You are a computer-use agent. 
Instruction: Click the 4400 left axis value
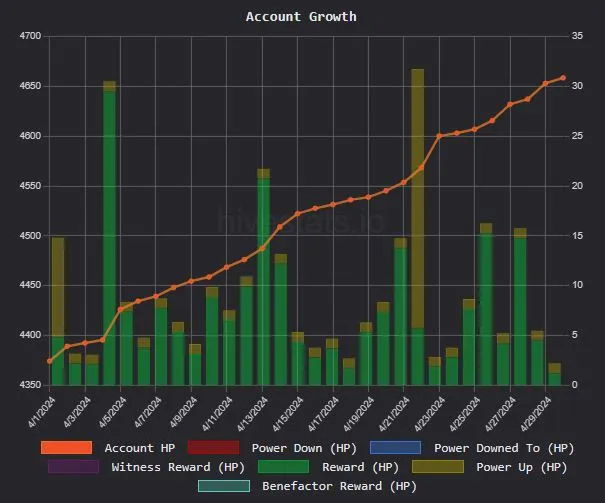pos(30,335)
